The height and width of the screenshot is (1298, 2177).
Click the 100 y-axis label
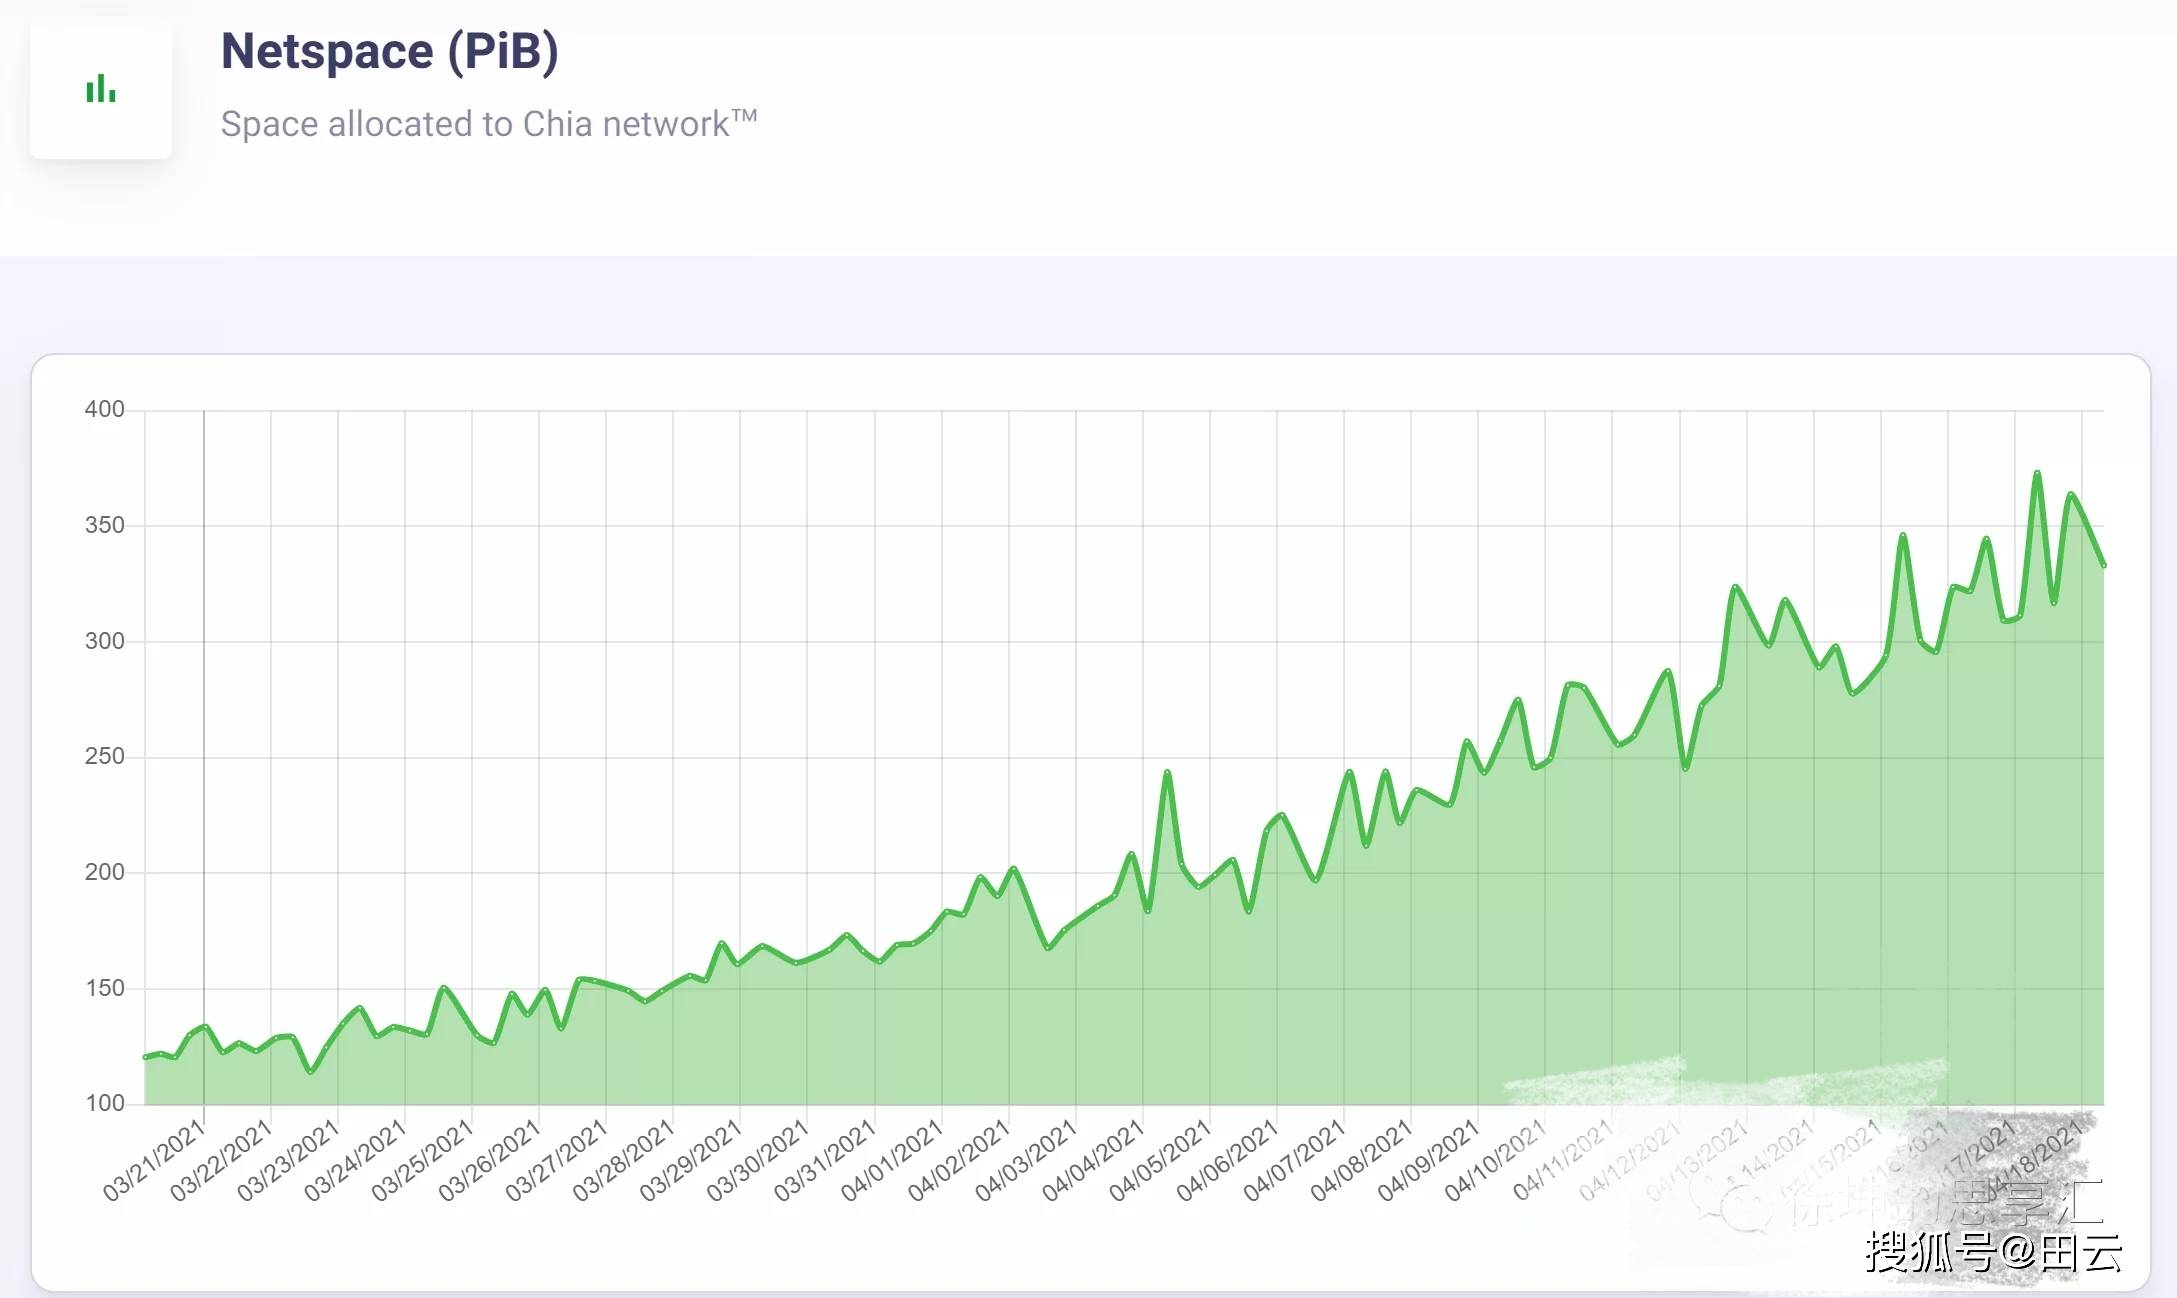(104, 1103)
